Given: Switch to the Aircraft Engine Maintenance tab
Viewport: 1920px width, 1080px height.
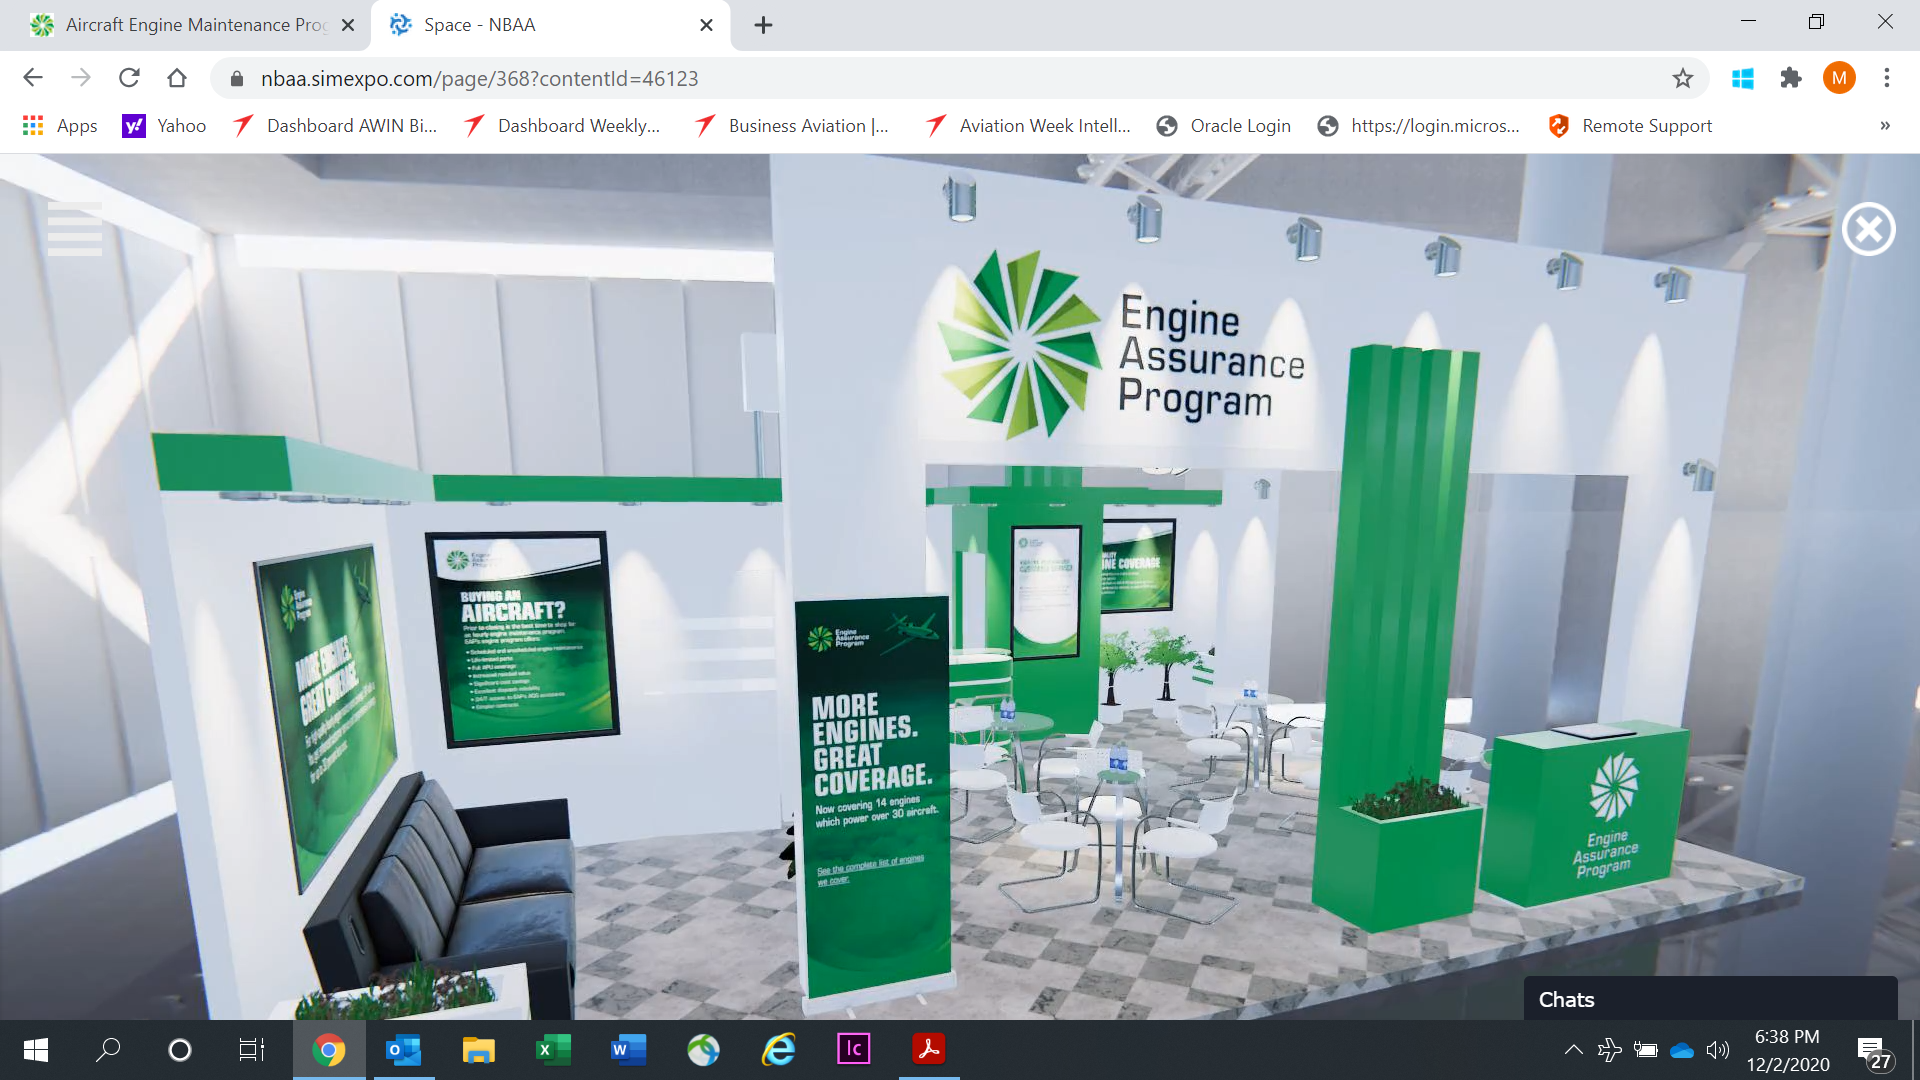Looking at the screenshot, I should [195, 25].
